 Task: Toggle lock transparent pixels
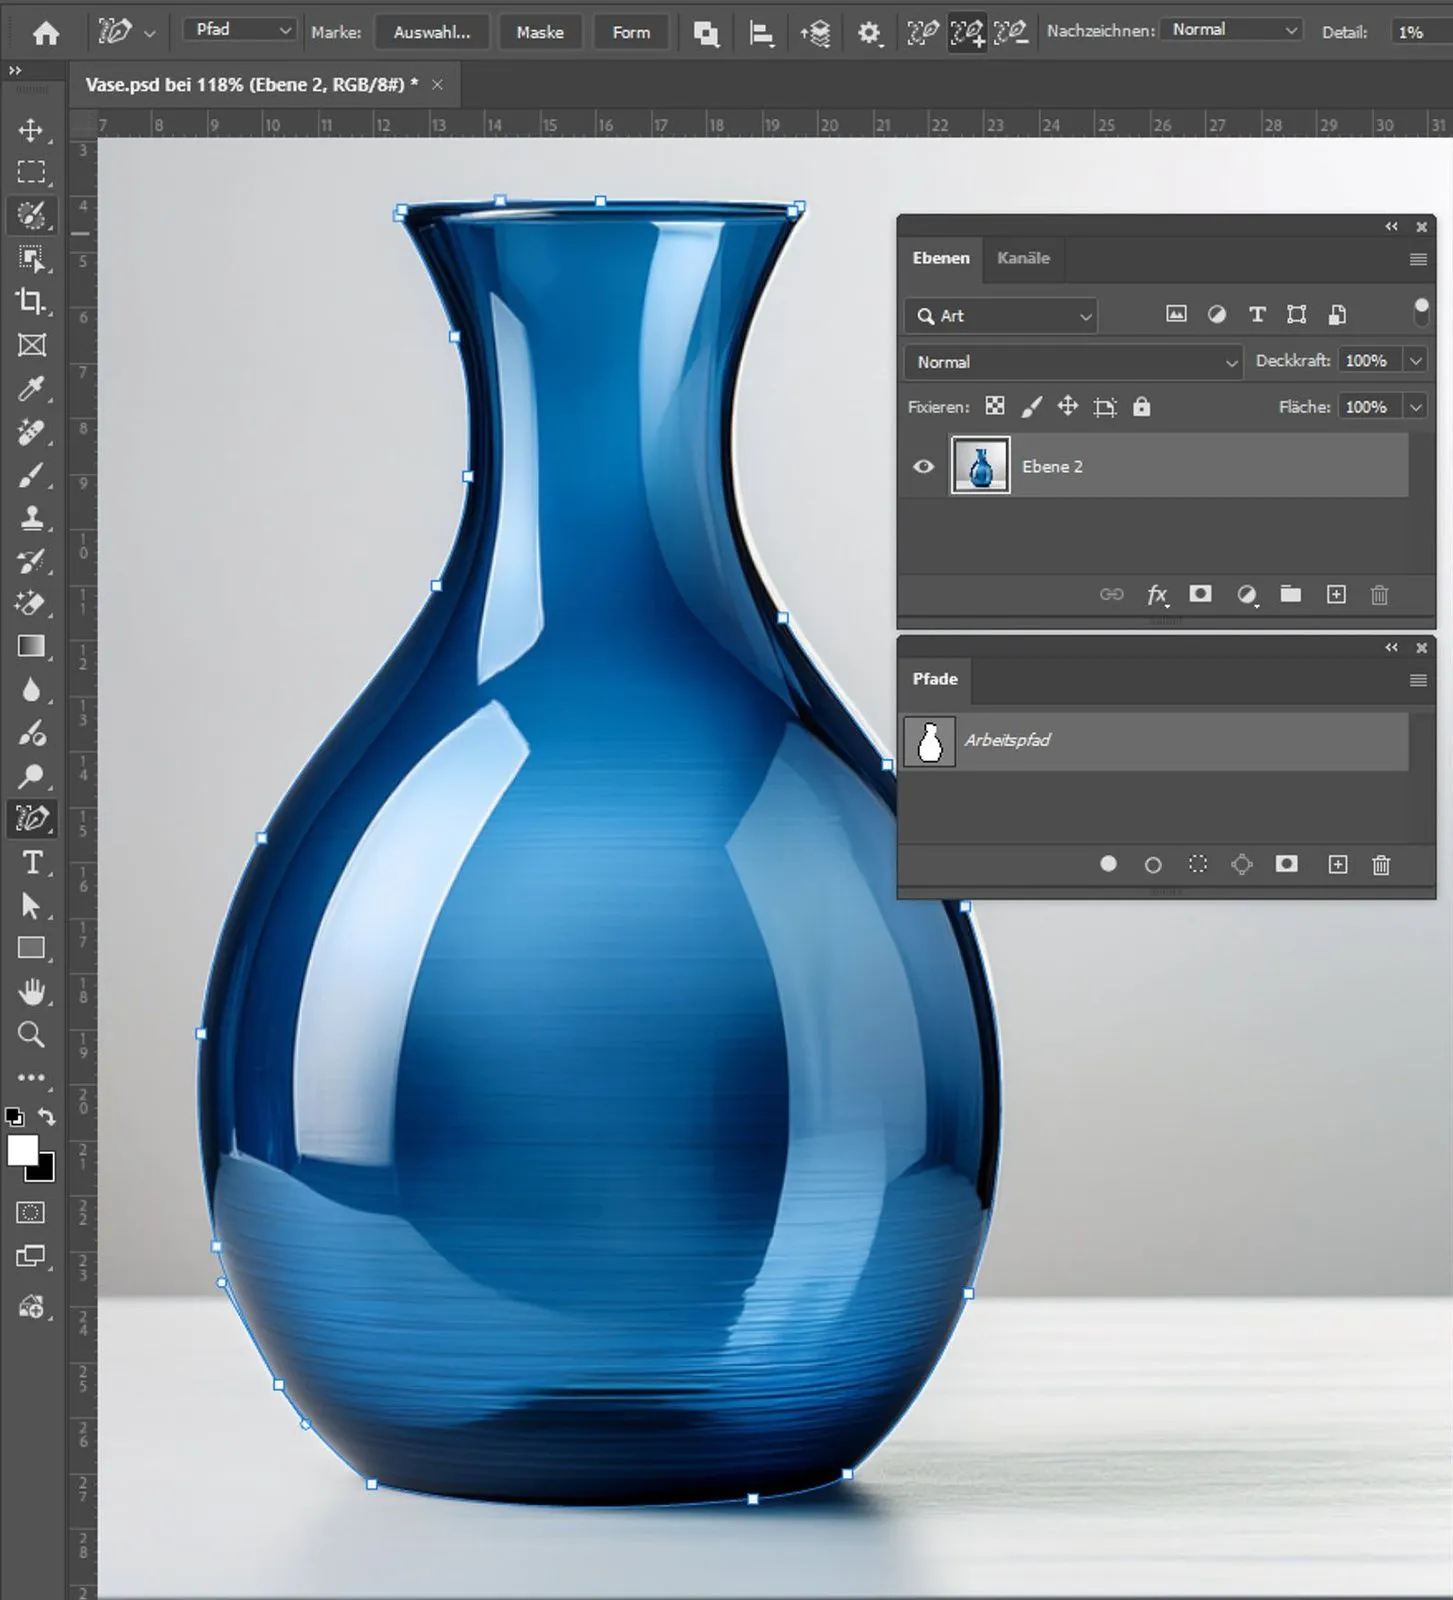994,407
